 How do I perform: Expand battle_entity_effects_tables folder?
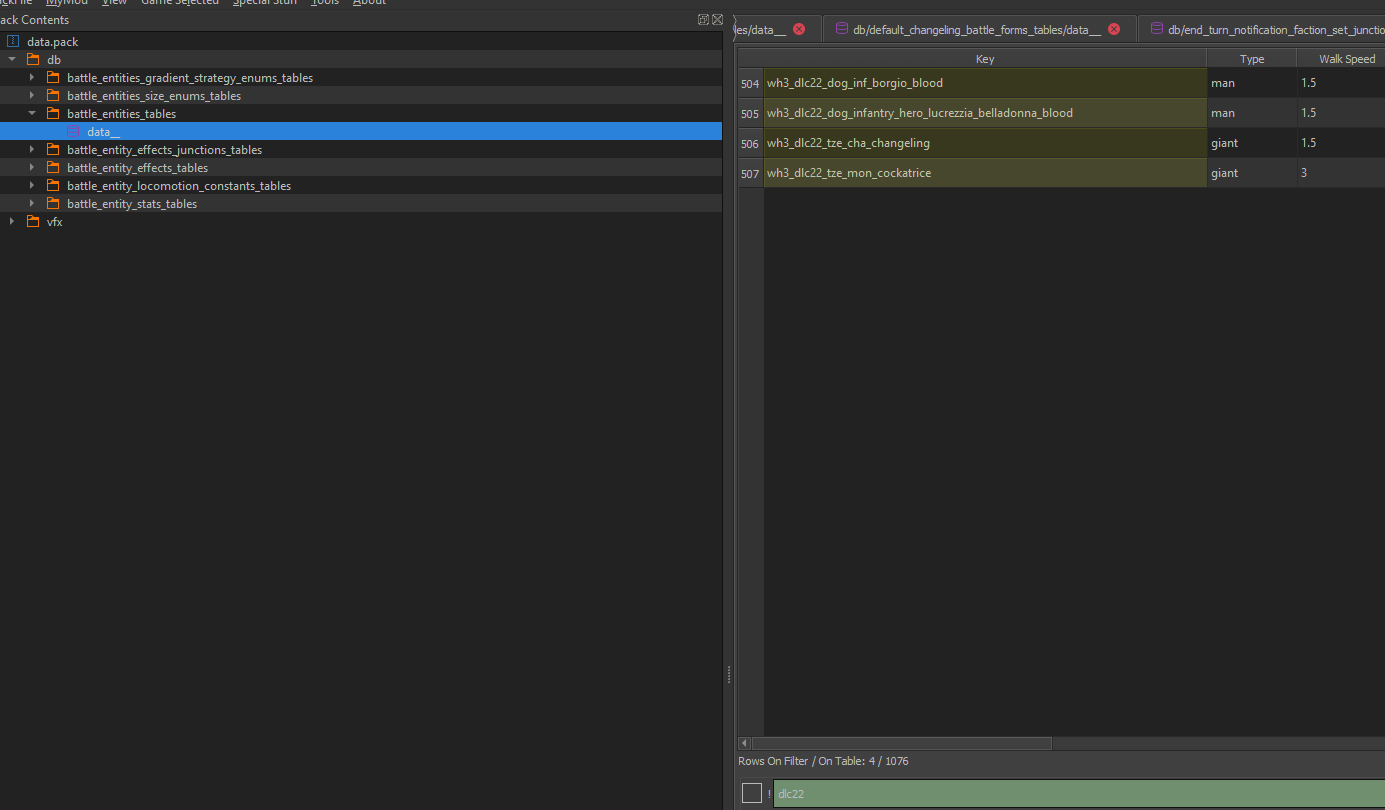click(32, 168)
